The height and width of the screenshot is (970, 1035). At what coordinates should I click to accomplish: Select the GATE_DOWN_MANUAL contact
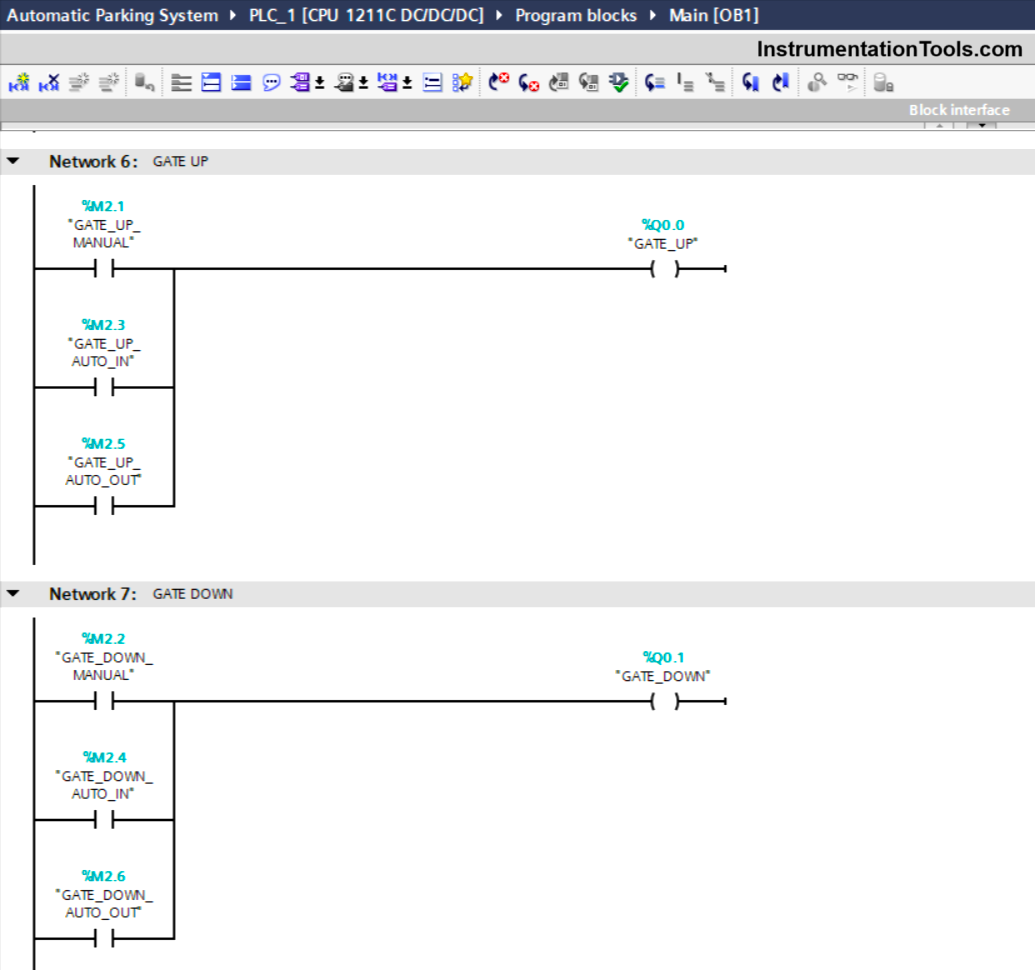[x=104, y=701]
